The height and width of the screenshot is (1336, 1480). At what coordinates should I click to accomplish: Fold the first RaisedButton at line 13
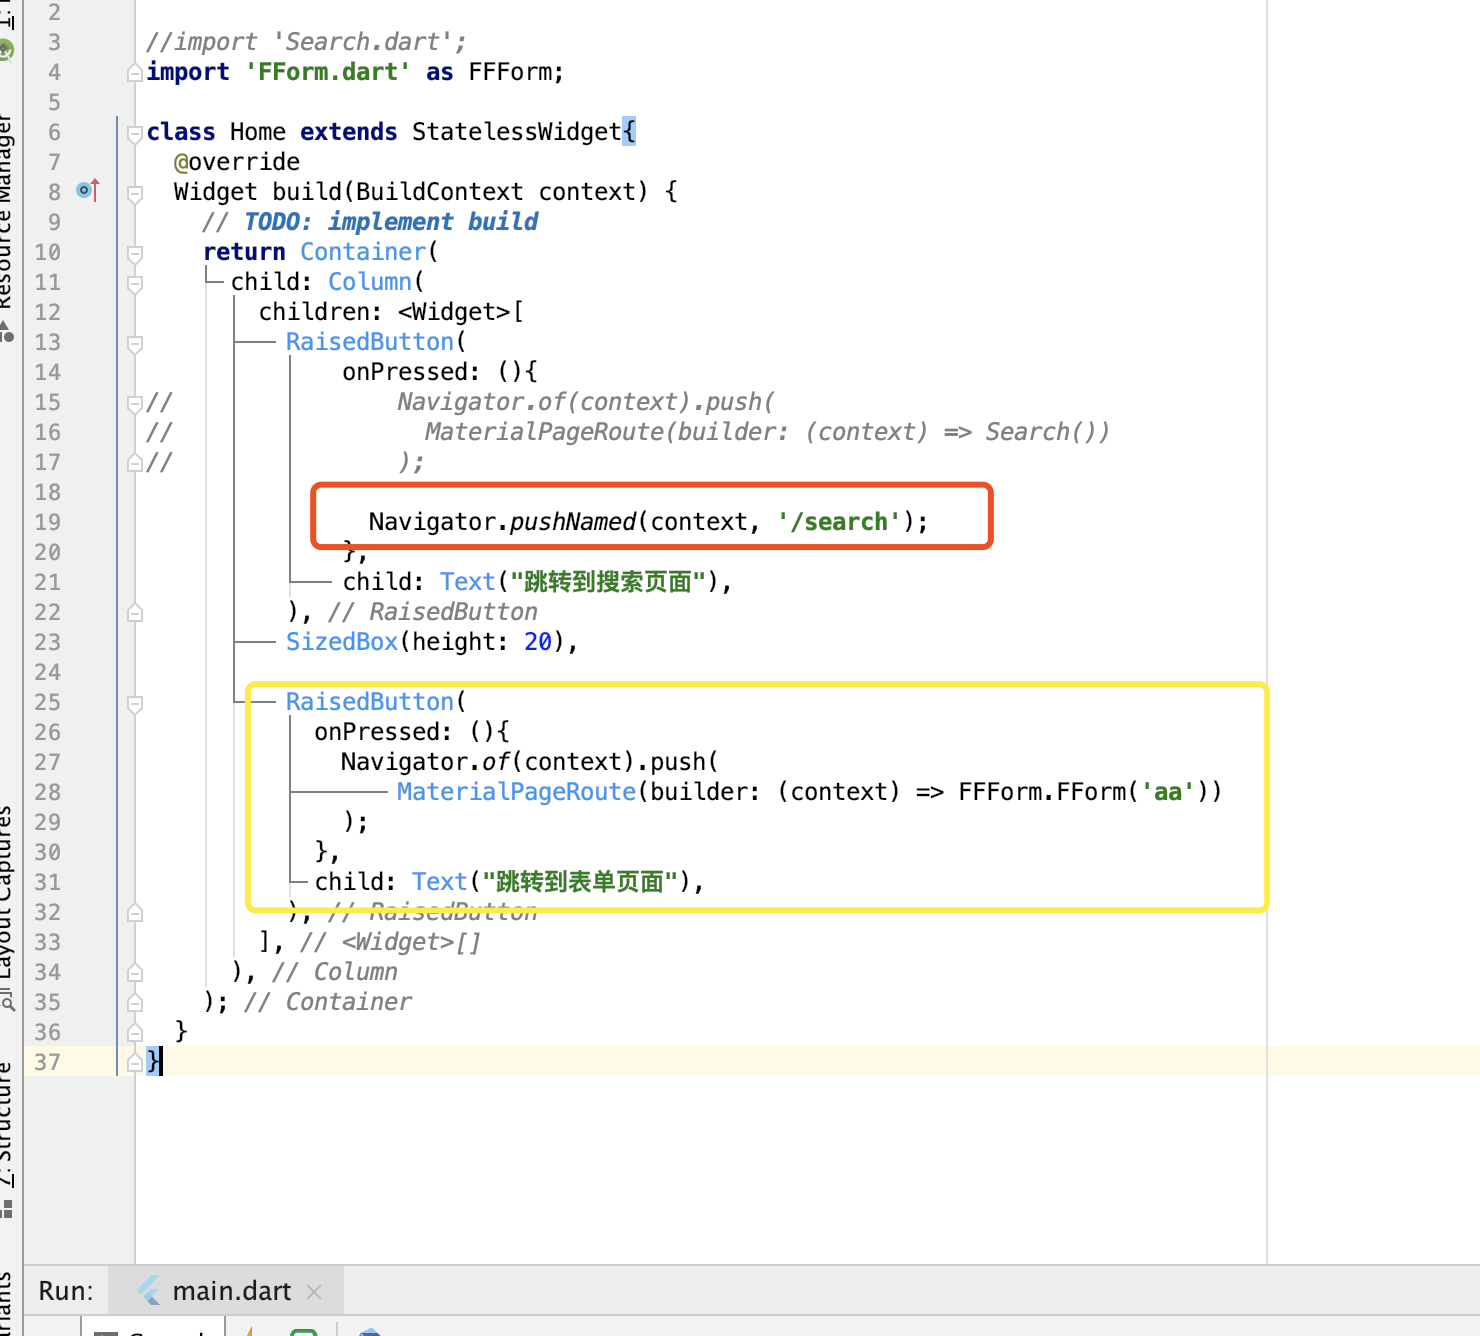coord(135,343)
